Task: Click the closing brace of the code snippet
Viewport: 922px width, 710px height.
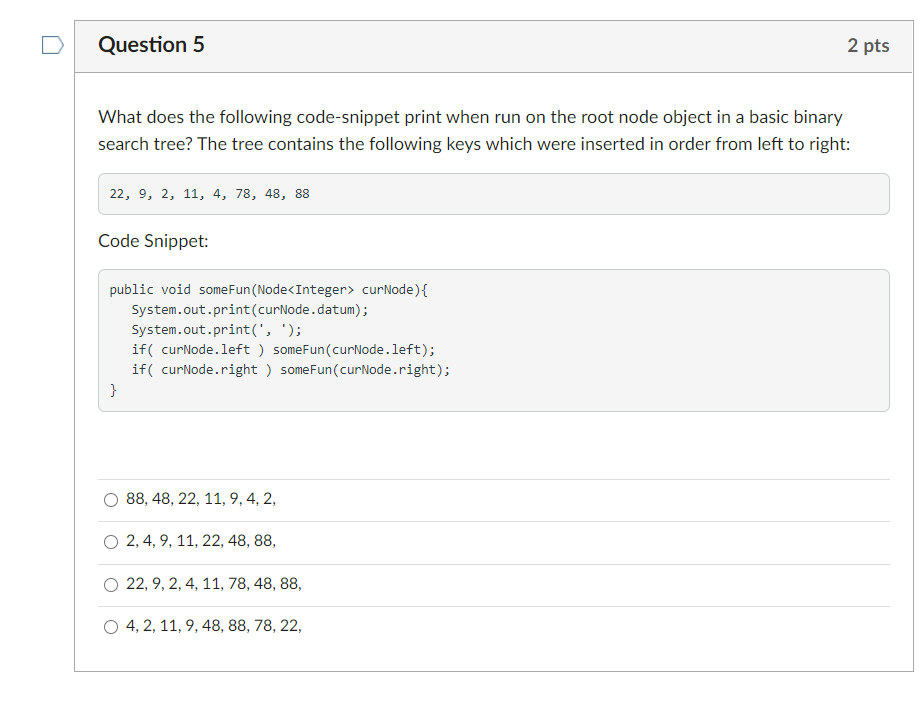Action: 113,390
